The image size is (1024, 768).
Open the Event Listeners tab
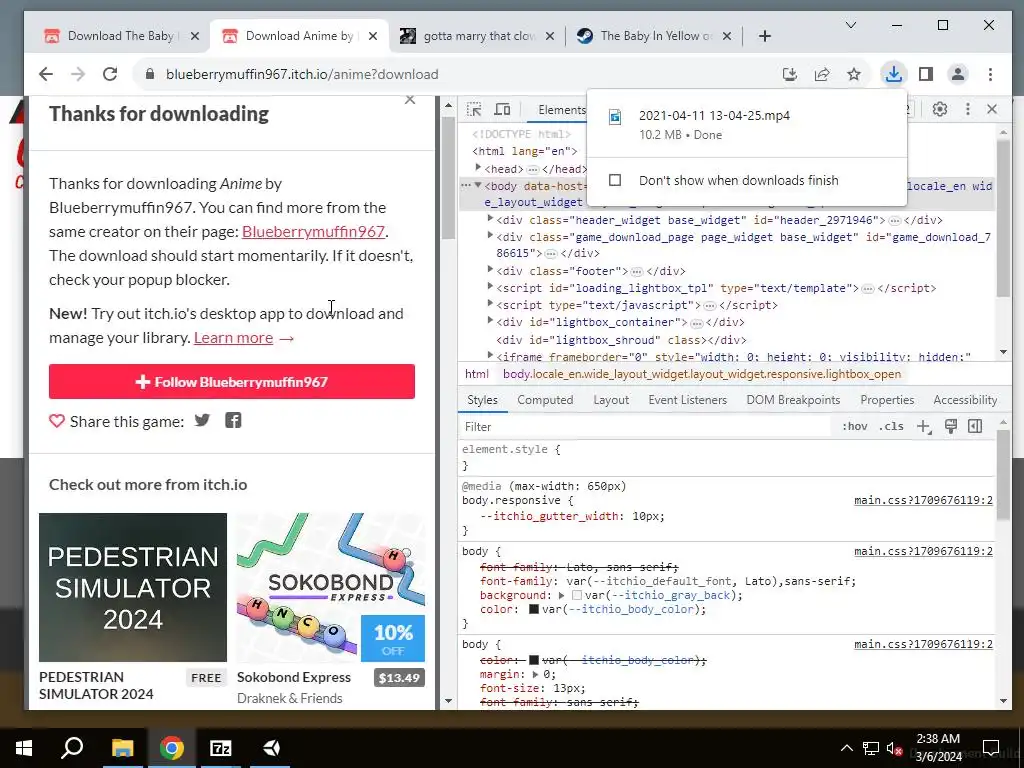point(687,400)
